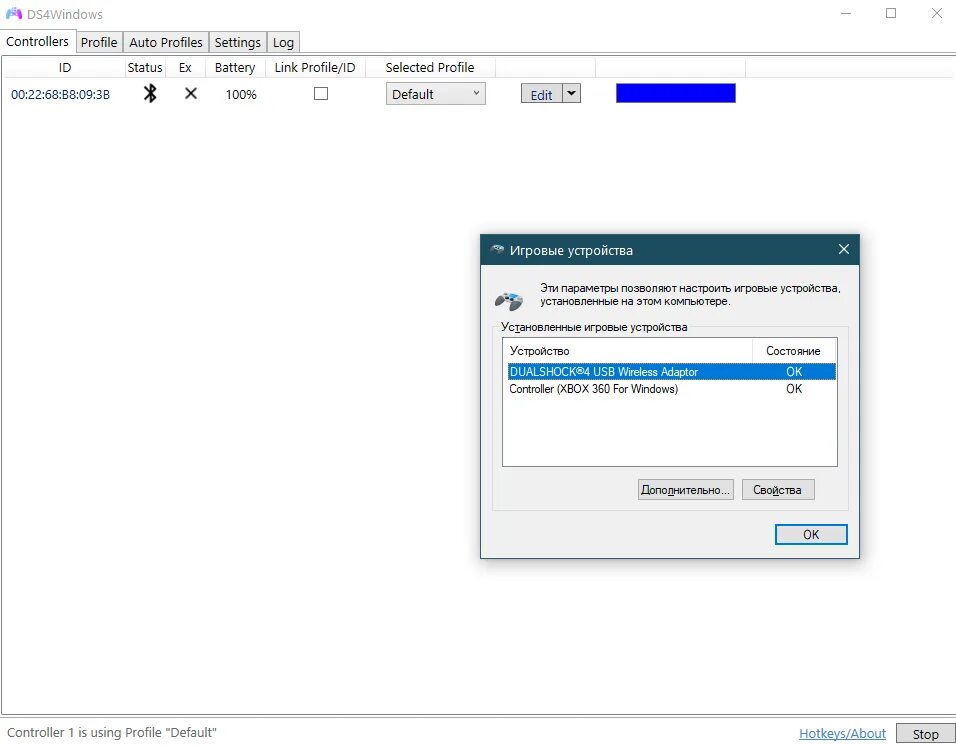Click the Status column header
This screenshot has height=746, width=956.
point(144,68)
